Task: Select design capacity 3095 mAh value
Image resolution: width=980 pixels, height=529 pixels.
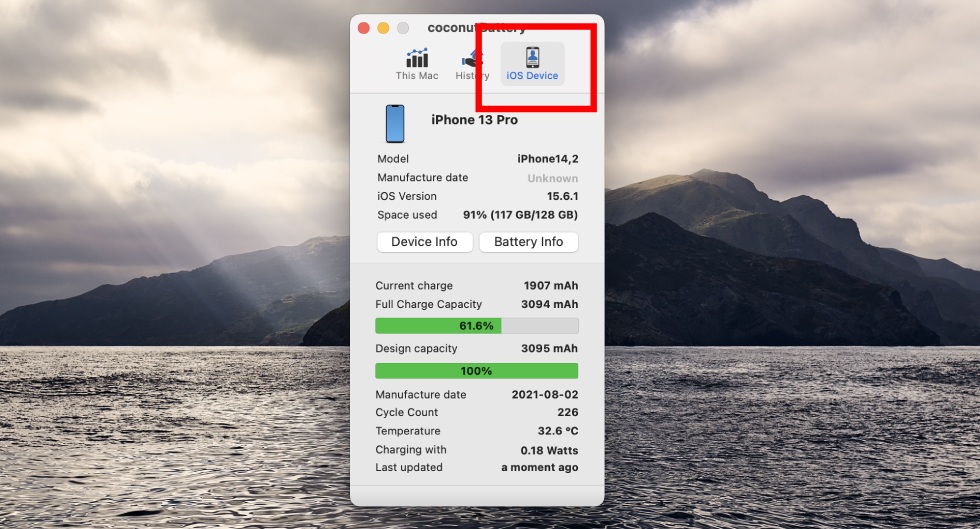Action: (x=549, y=348)
